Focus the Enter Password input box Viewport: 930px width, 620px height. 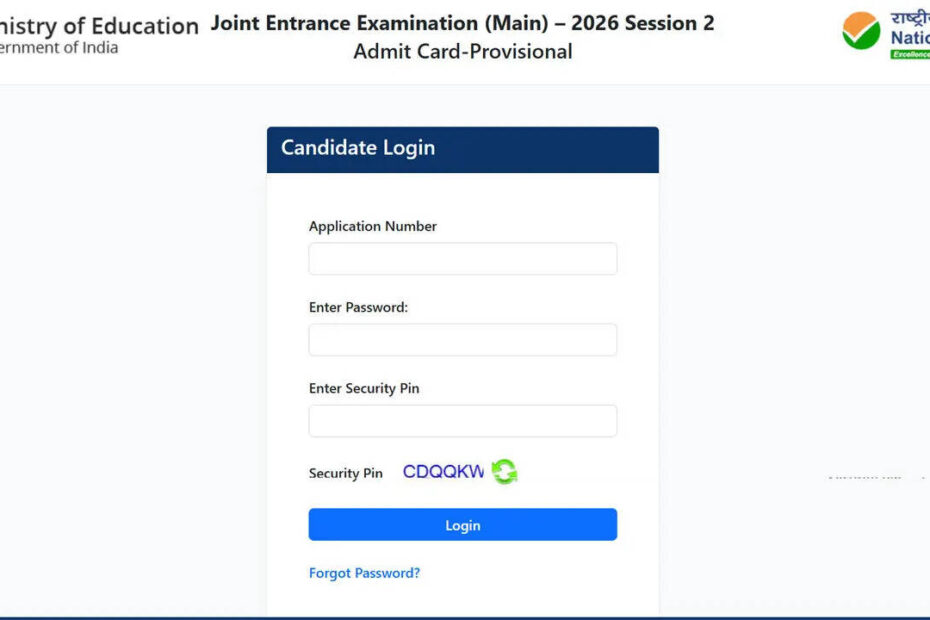click(462, 340)
